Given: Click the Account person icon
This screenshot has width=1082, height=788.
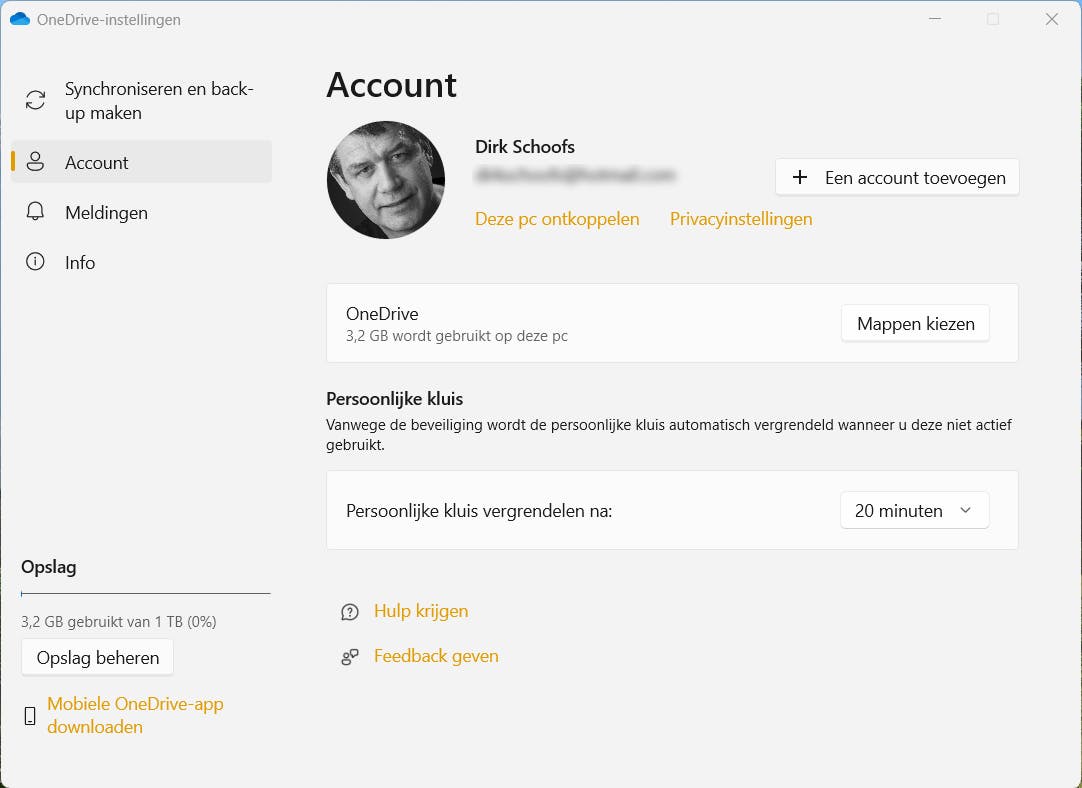Looking at the screenshot, I should (x=36, y=162).
